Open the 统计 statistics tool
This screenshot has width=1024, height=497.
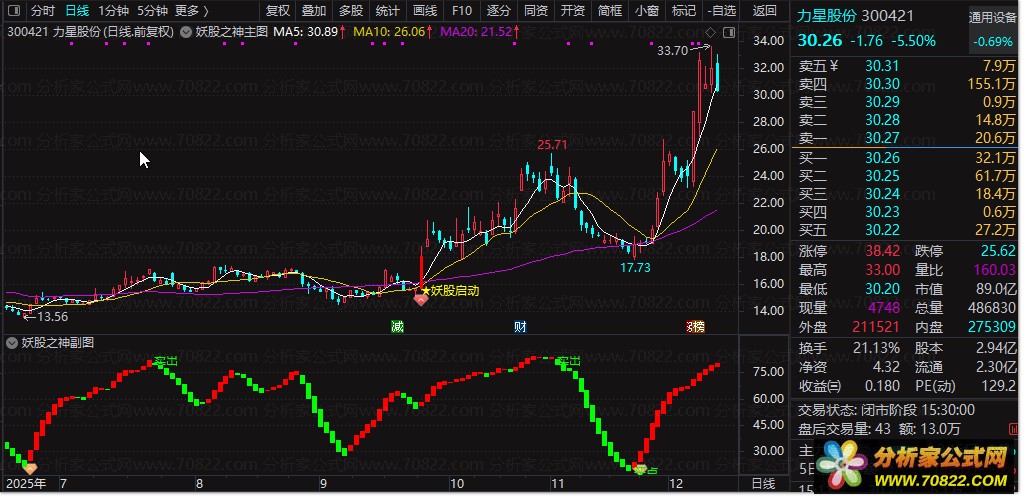coord(388,10)
